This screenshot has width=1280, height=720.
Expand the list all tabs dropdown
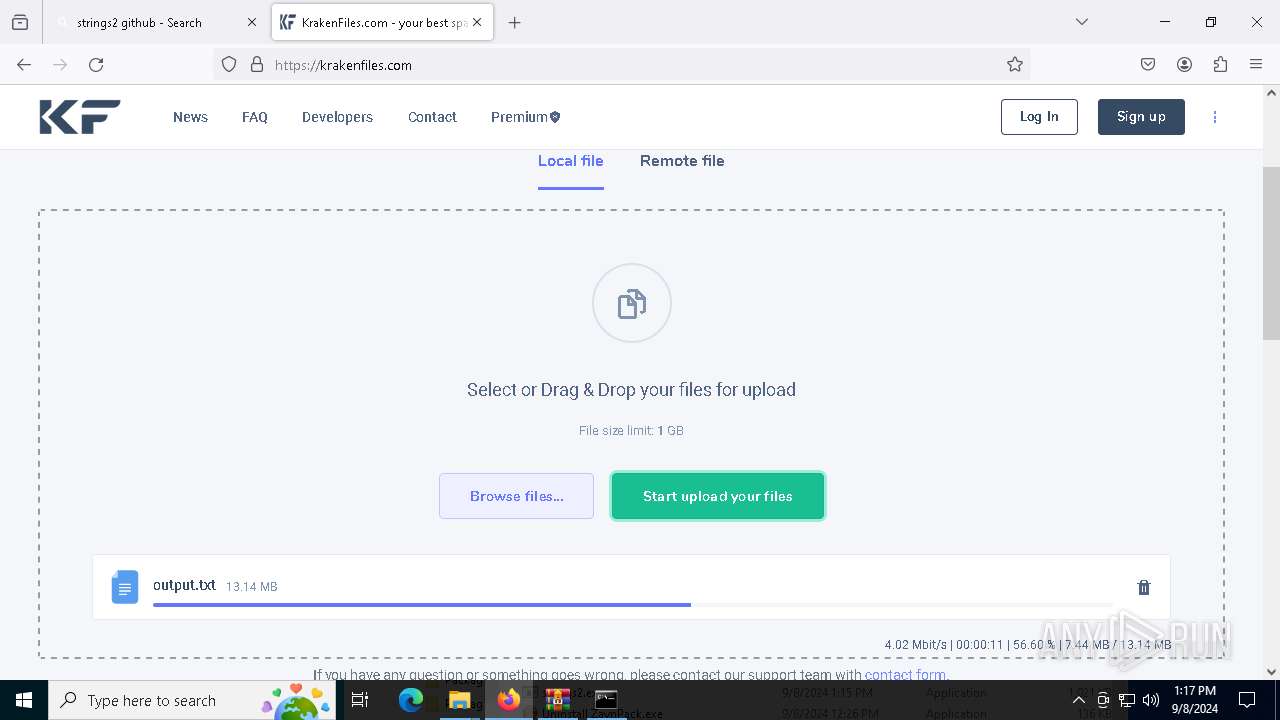(1081, 22)
